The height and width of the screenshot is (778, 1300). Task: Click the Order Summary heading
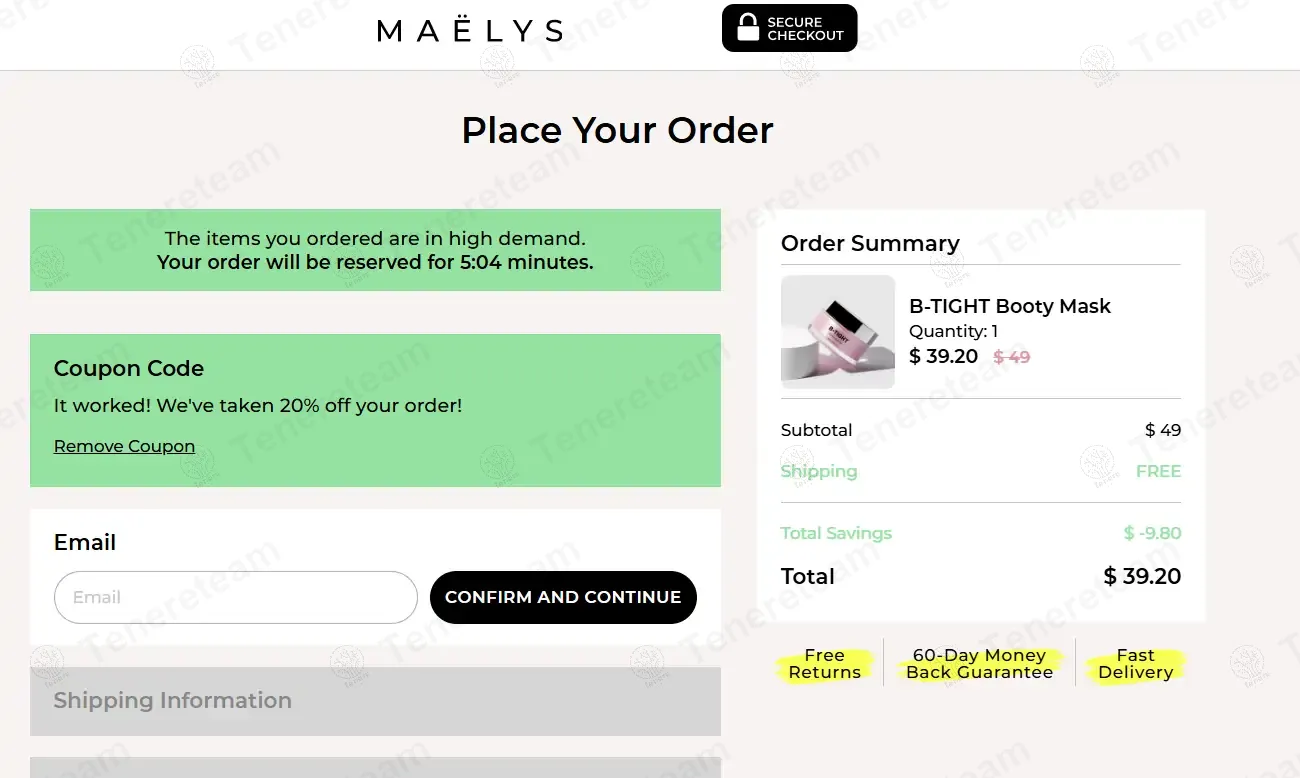coord(869,243)
